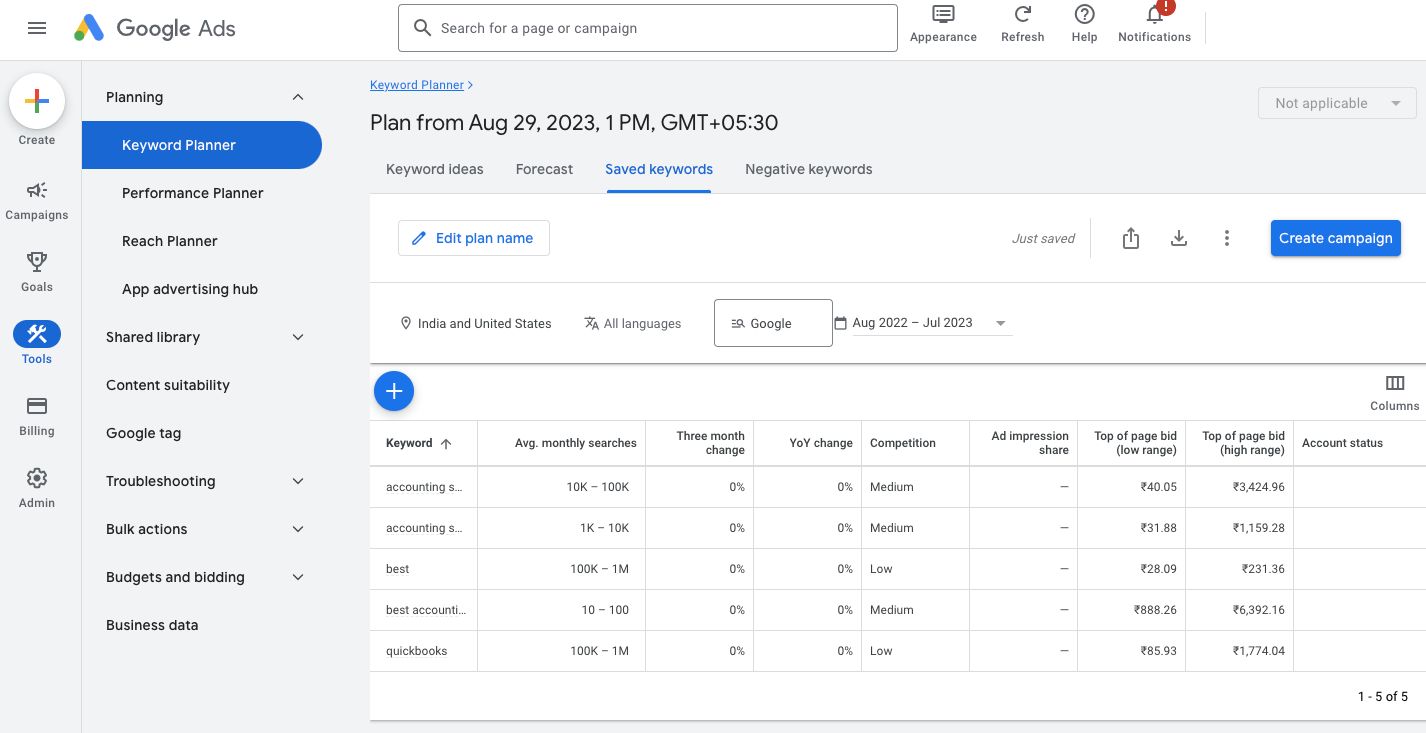The image size is (1426, 733).
Task: Click the Create plus button in sidebar
Action: (x=37, y=101)
